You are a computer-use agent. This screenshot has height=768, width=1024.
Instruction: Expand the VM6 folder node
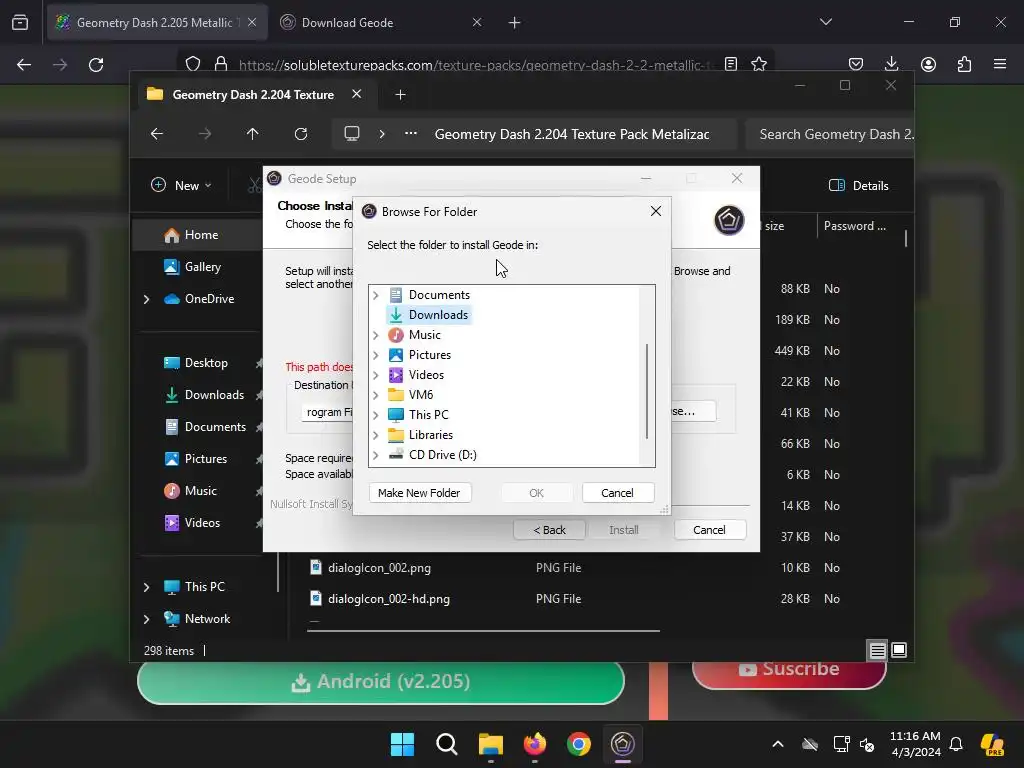pyautogui.click(x=376, y=395)
